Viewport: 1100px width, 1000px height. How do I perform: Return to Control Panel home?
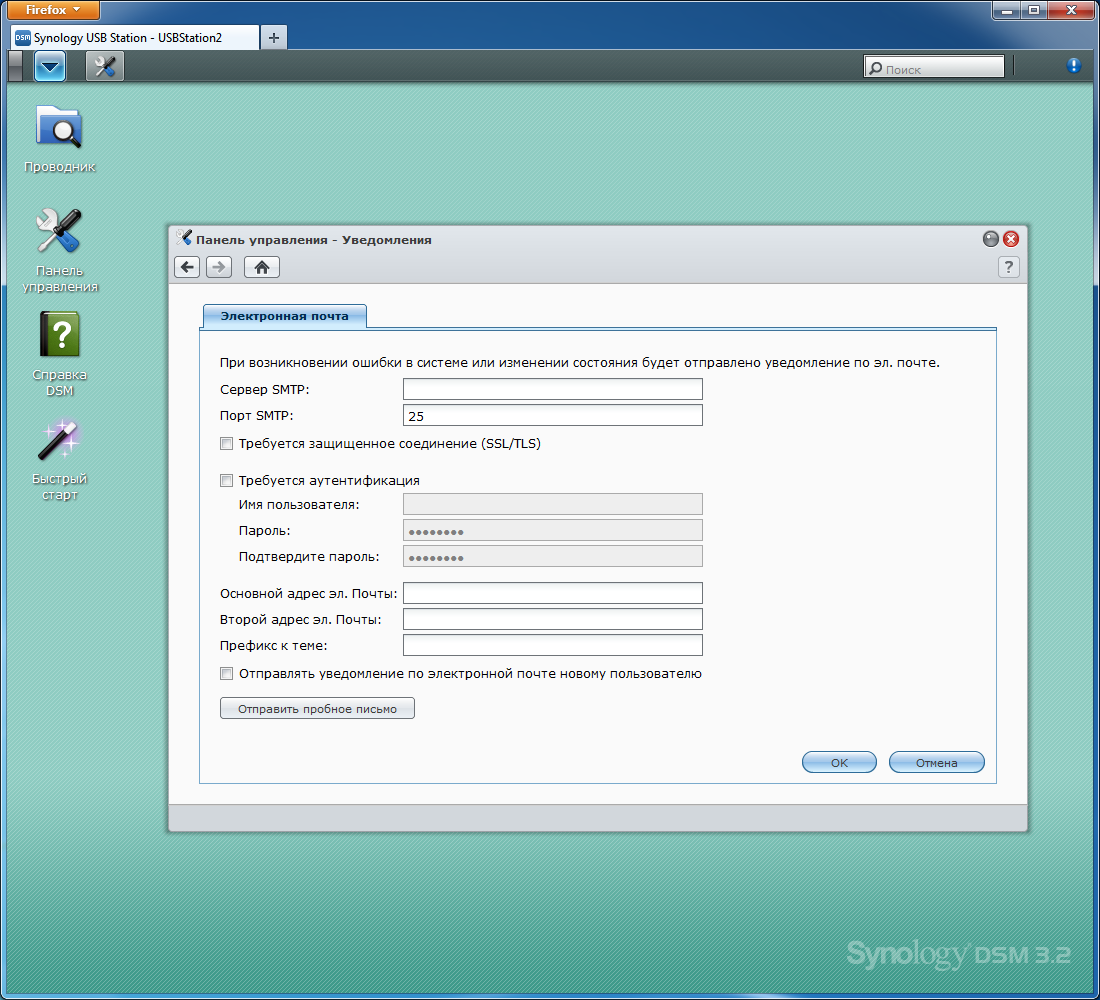[x=262, y=267]
